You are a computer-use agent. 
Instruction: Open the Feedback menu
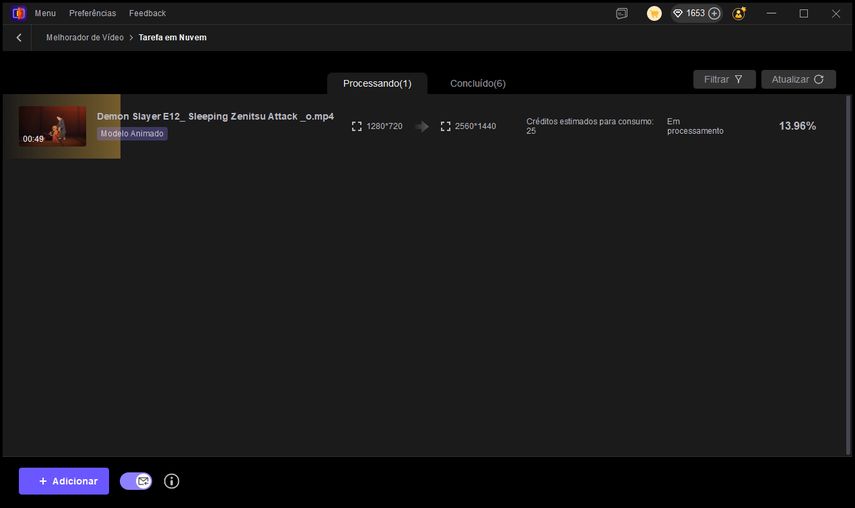147,13
